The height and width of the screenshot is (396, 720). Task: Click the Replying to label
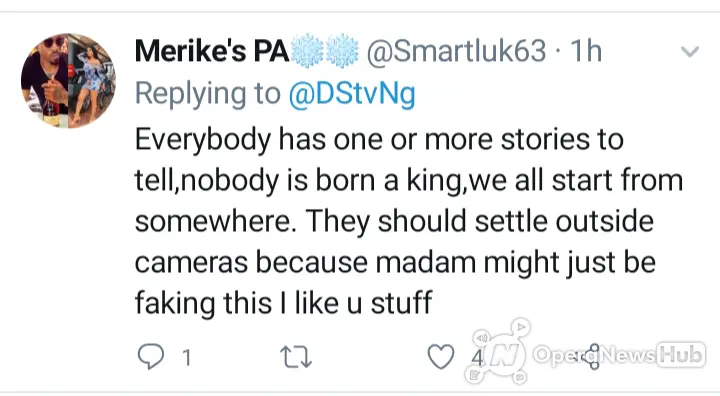pyautogui.click(x=208, y=94)
